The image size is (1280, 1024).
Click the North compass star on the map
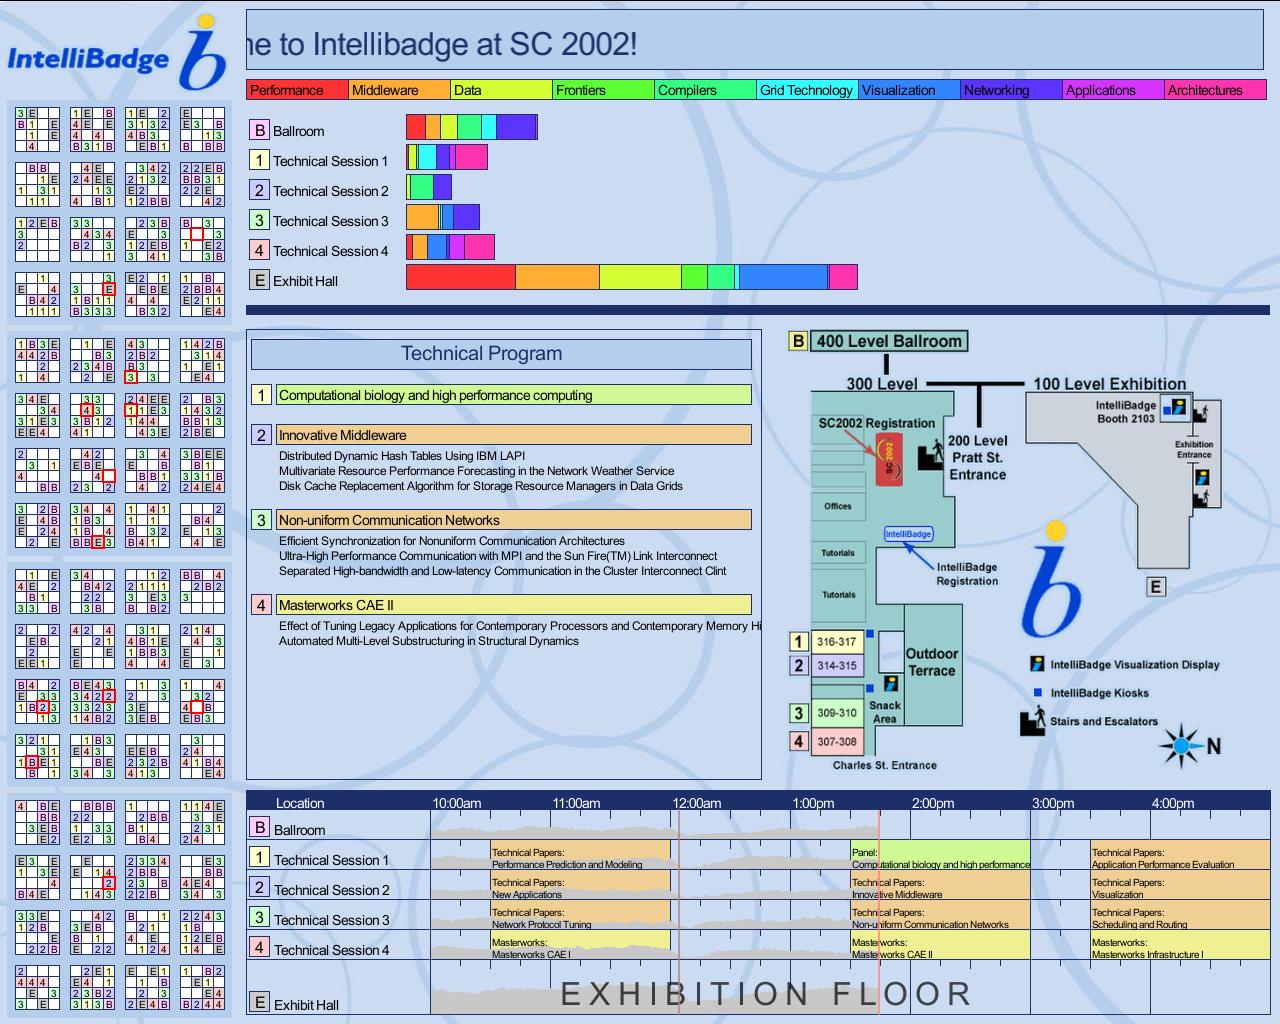click(1182, 745)
